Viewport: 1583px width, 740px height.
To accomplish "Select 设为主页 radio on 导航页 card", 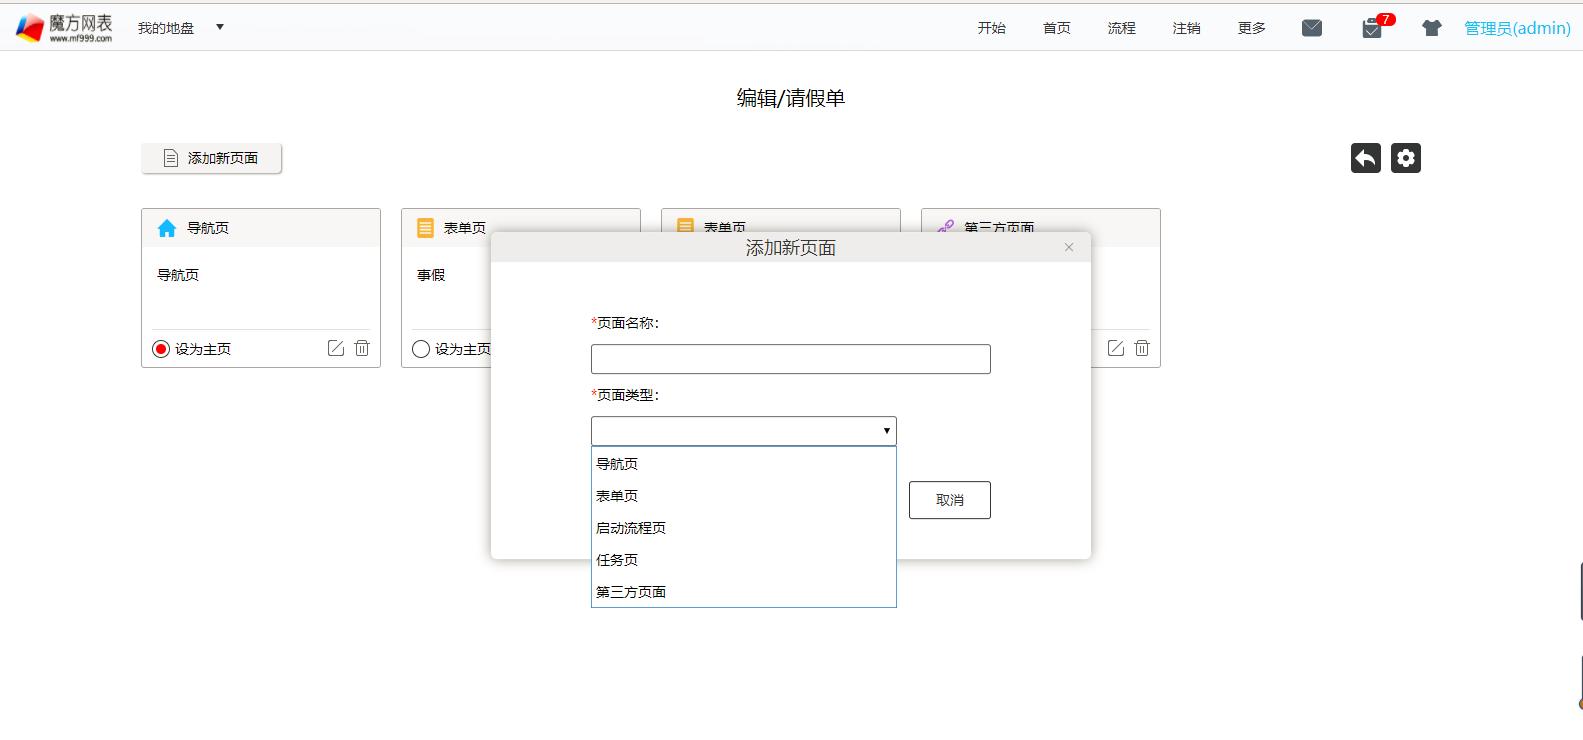I will pos(161,349).
